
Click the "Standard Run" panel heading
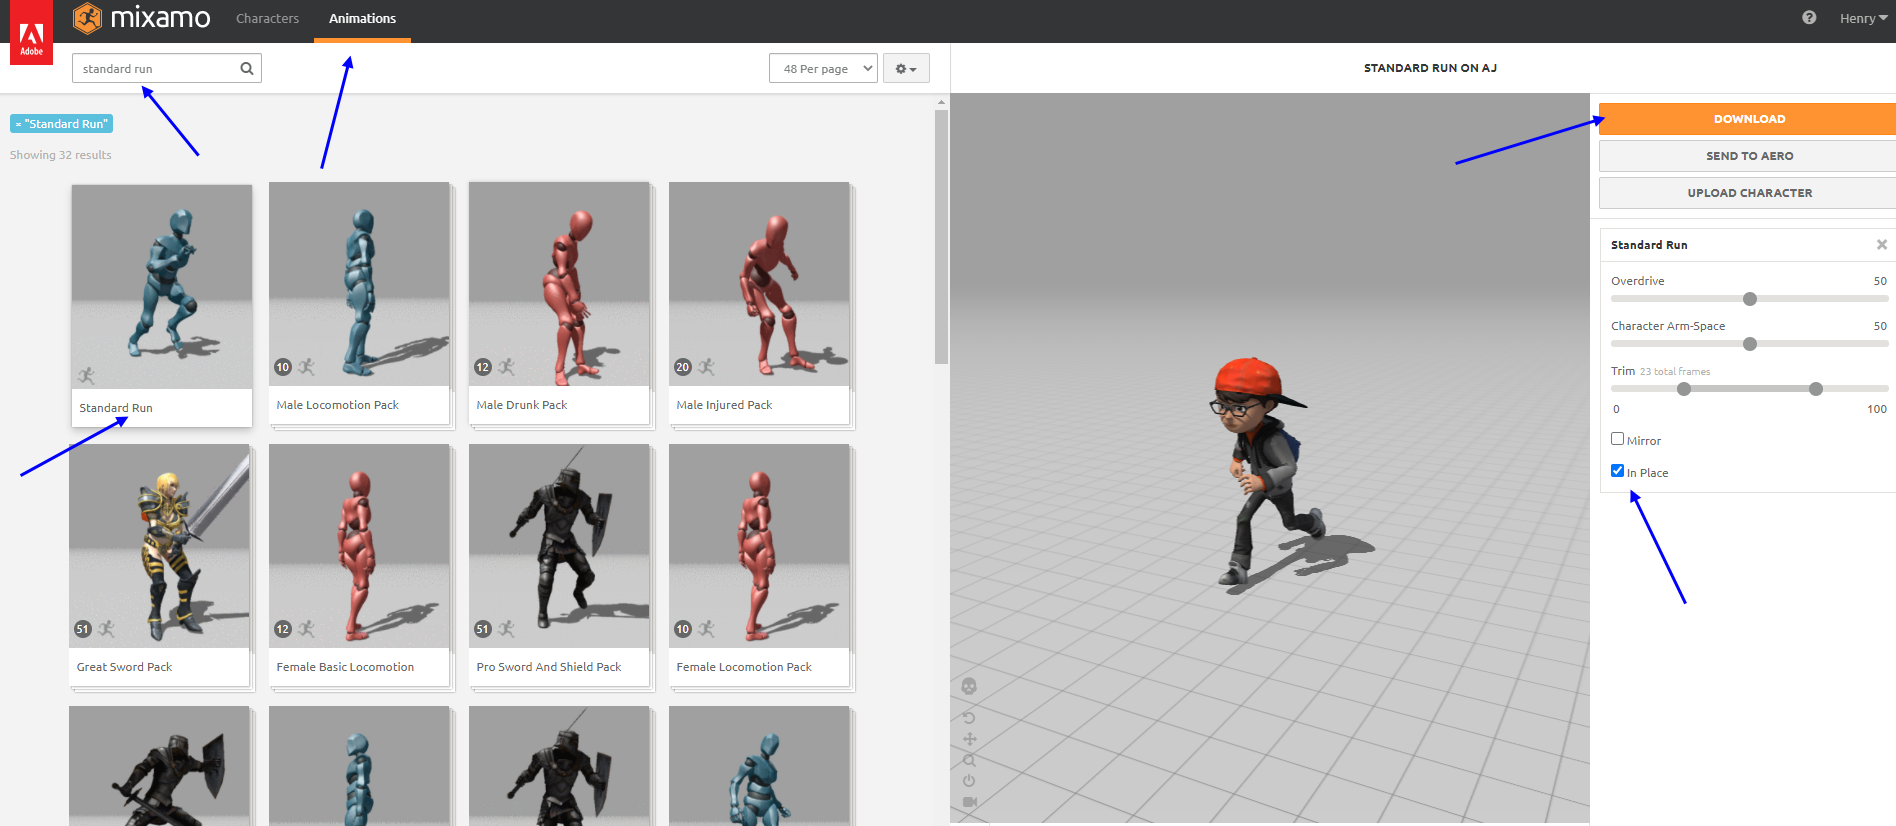[x=1649, y=245]
